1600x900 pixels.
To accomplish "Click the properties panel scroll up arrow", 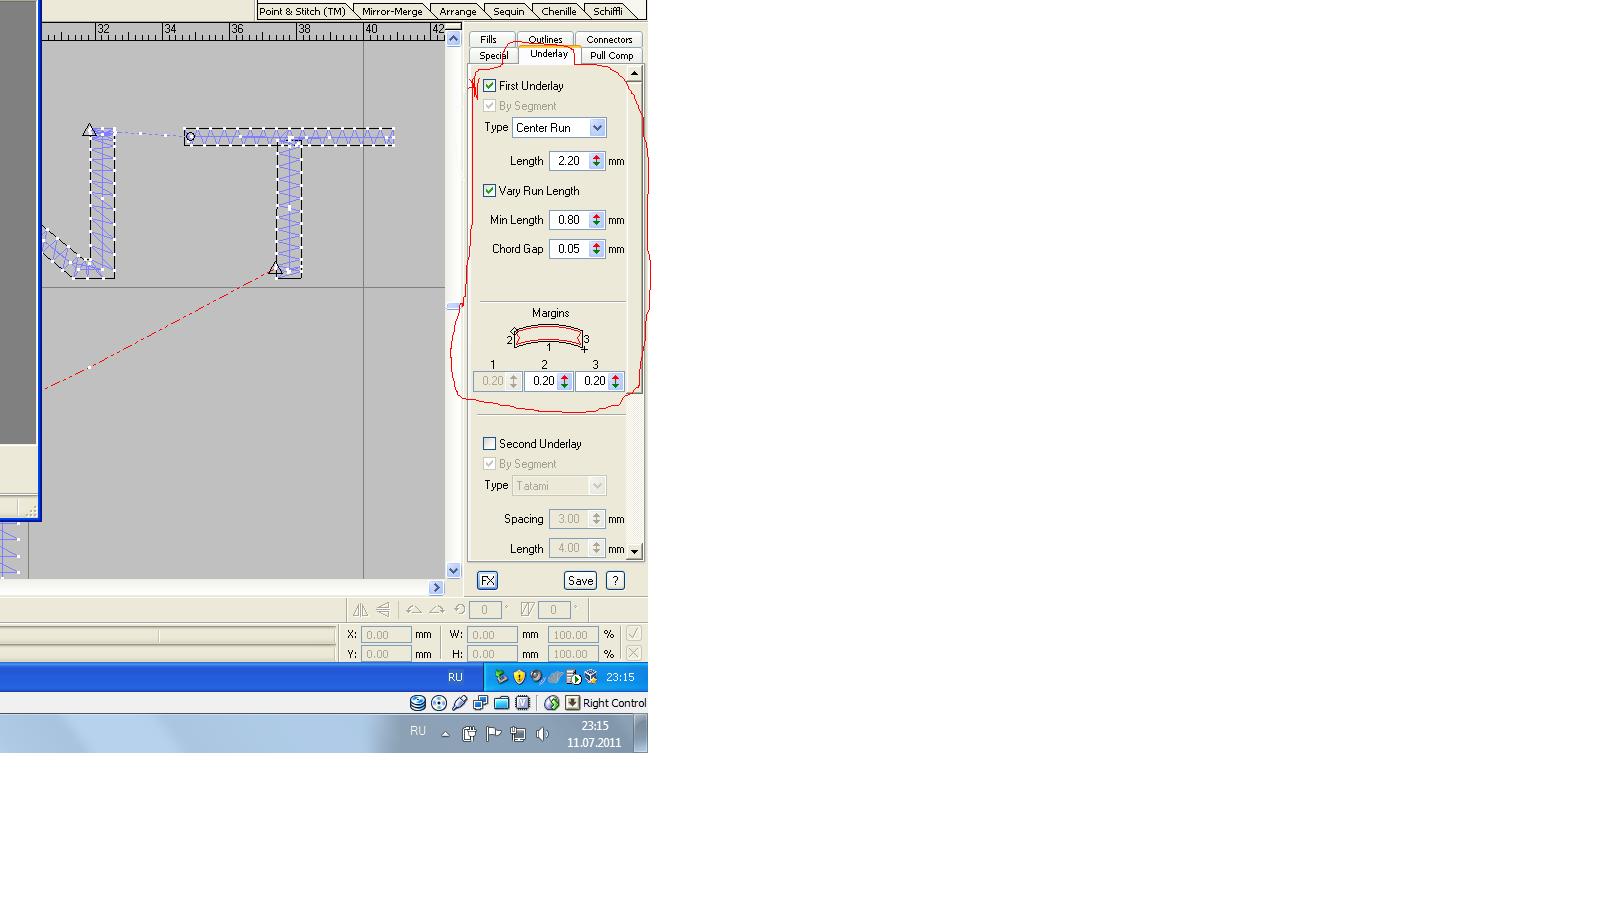I will click(634, 73).
